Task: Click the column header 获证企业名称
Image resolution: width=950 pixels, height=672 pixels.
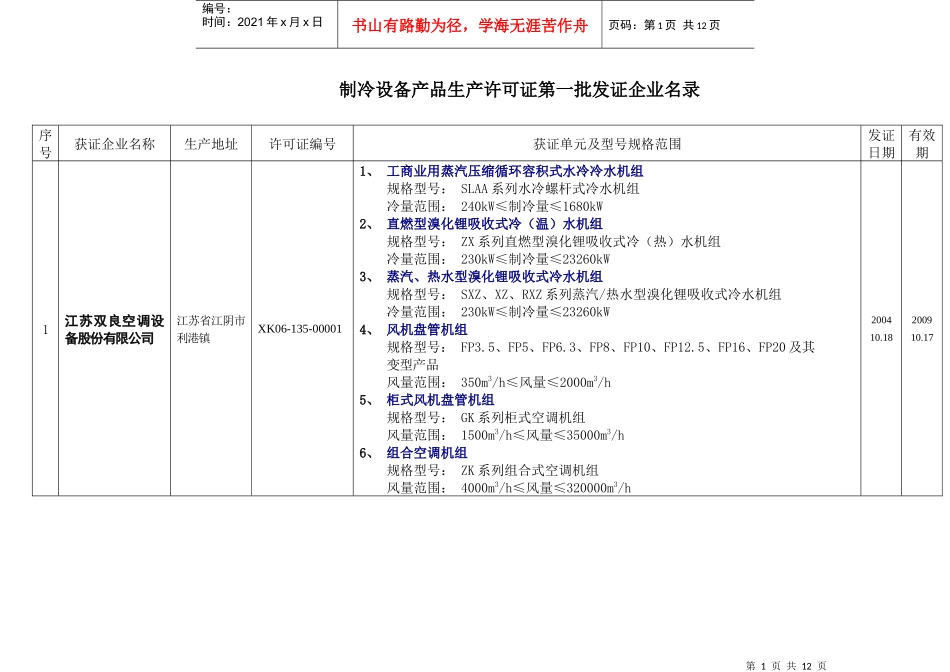Action: 115,144
